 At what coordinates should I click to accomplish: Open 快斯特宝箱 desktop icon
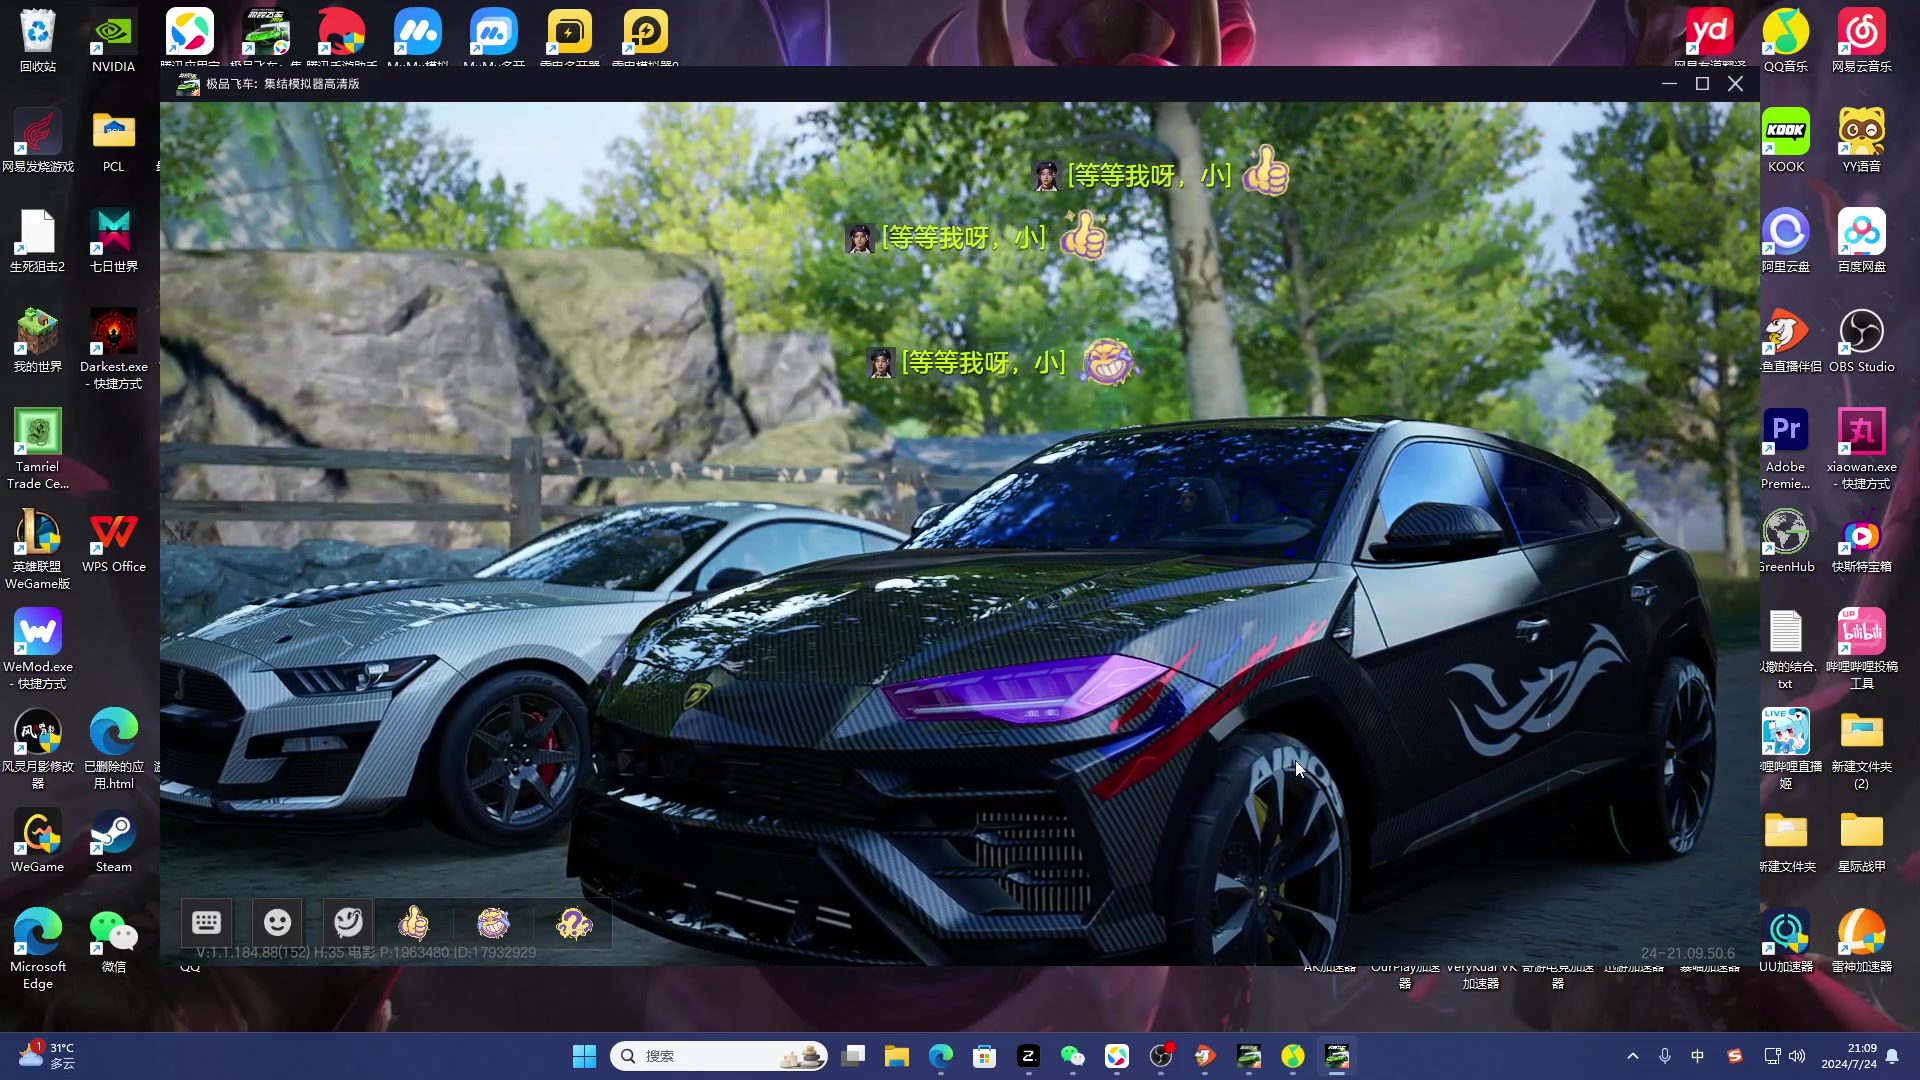click(x=1862, y=541)
